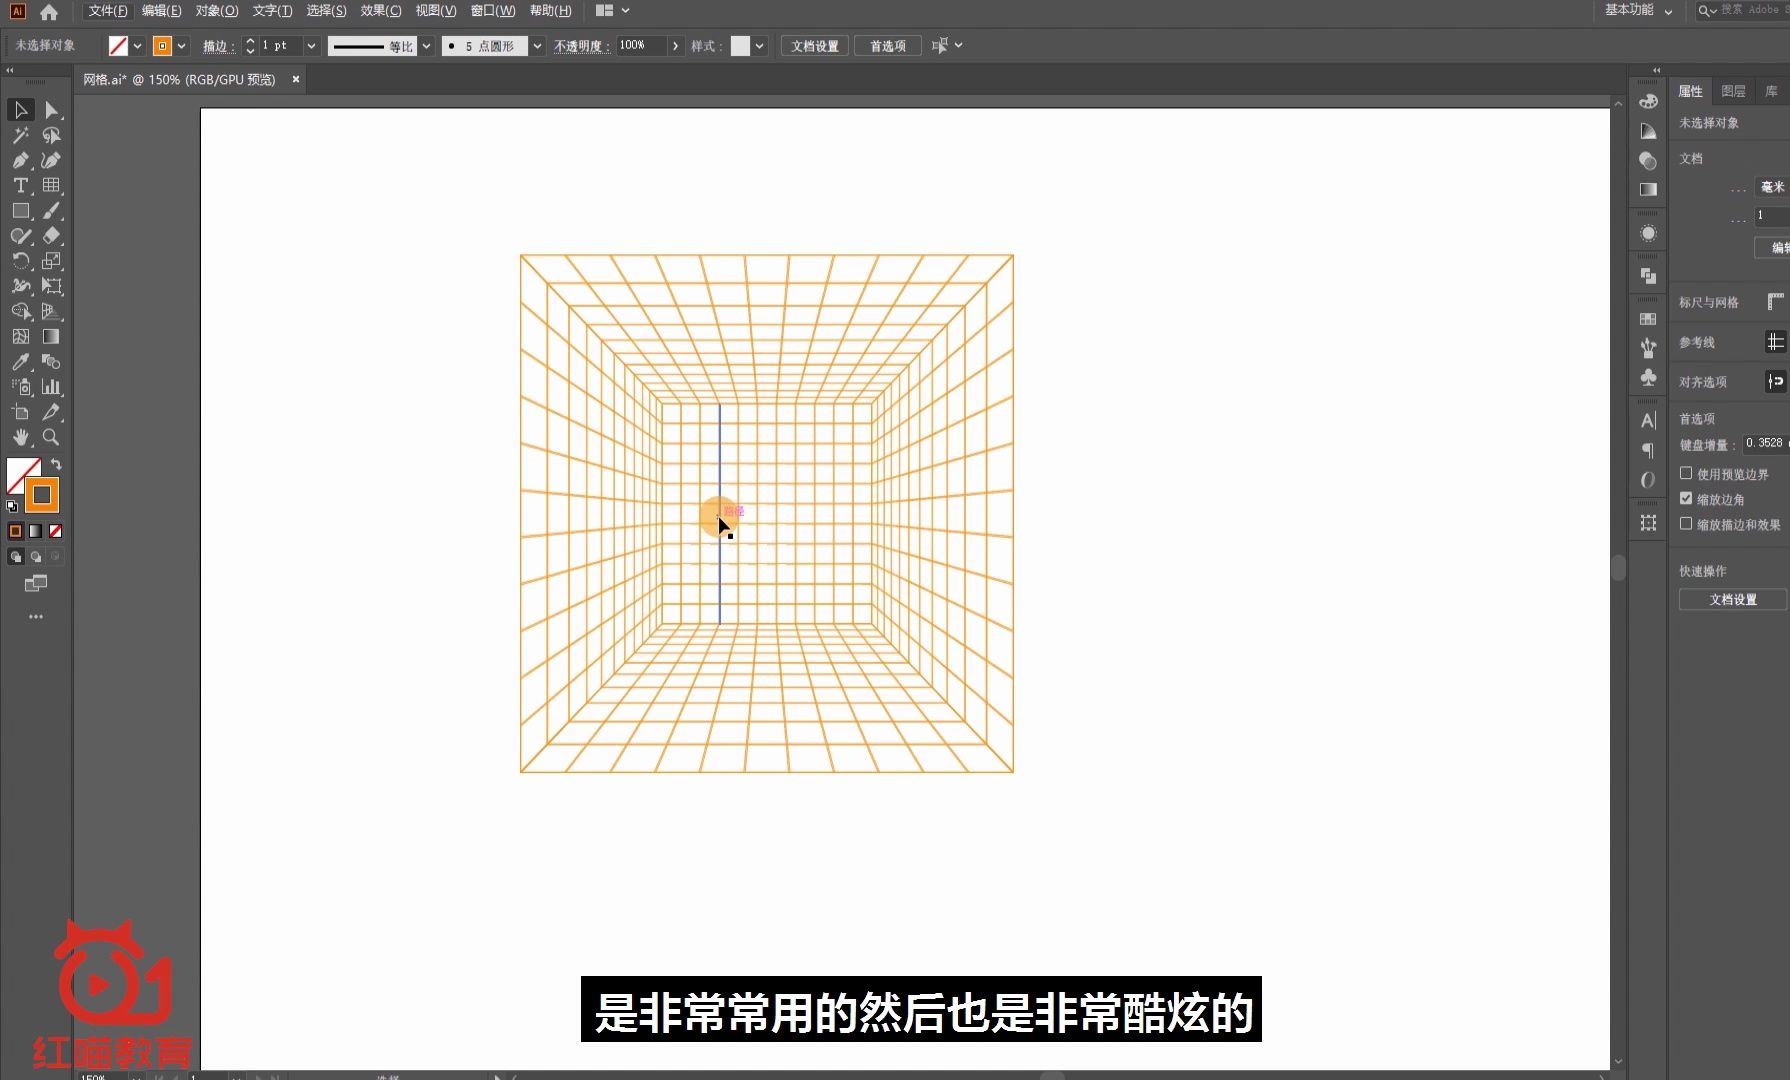The width and height of the screenshot is (1790, 1080).
Task: Enable Draw Normal mode
Action: [x=15, y=557]
